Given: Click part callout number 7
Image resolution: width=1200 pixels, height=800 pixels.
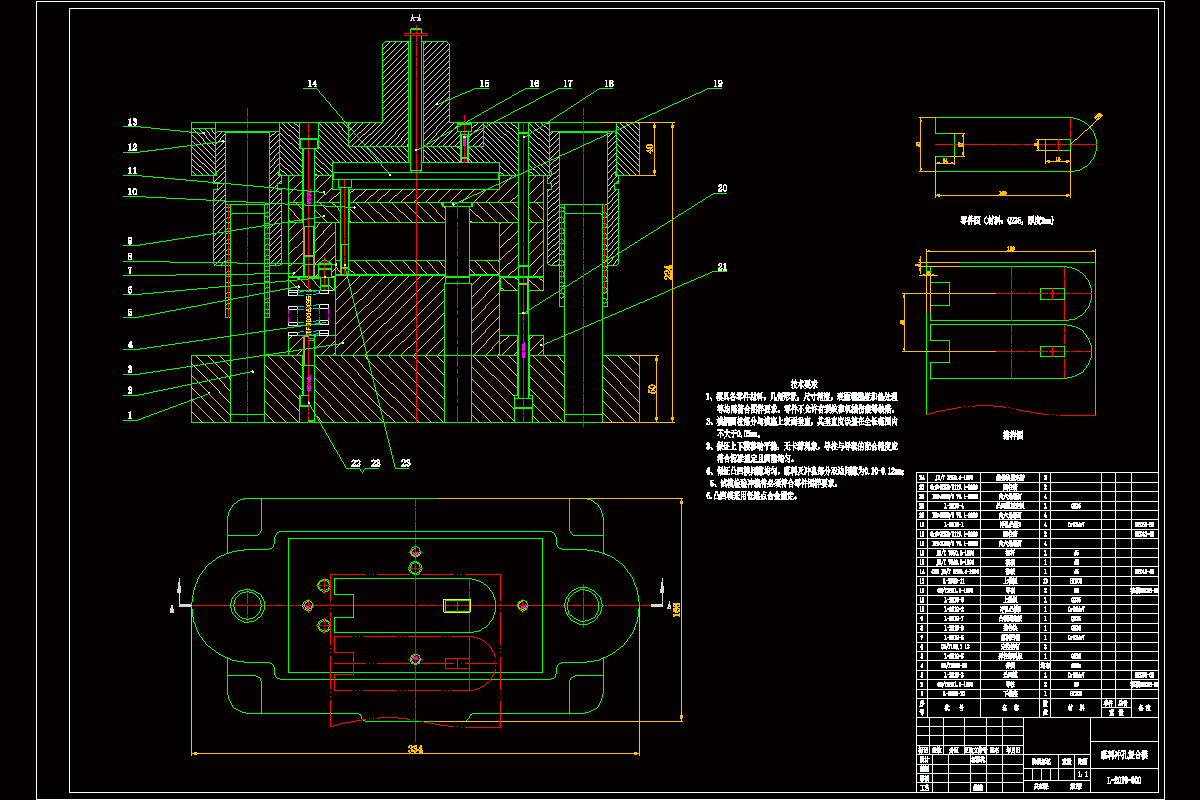Looking at the screenshot, I should (128, 271).
